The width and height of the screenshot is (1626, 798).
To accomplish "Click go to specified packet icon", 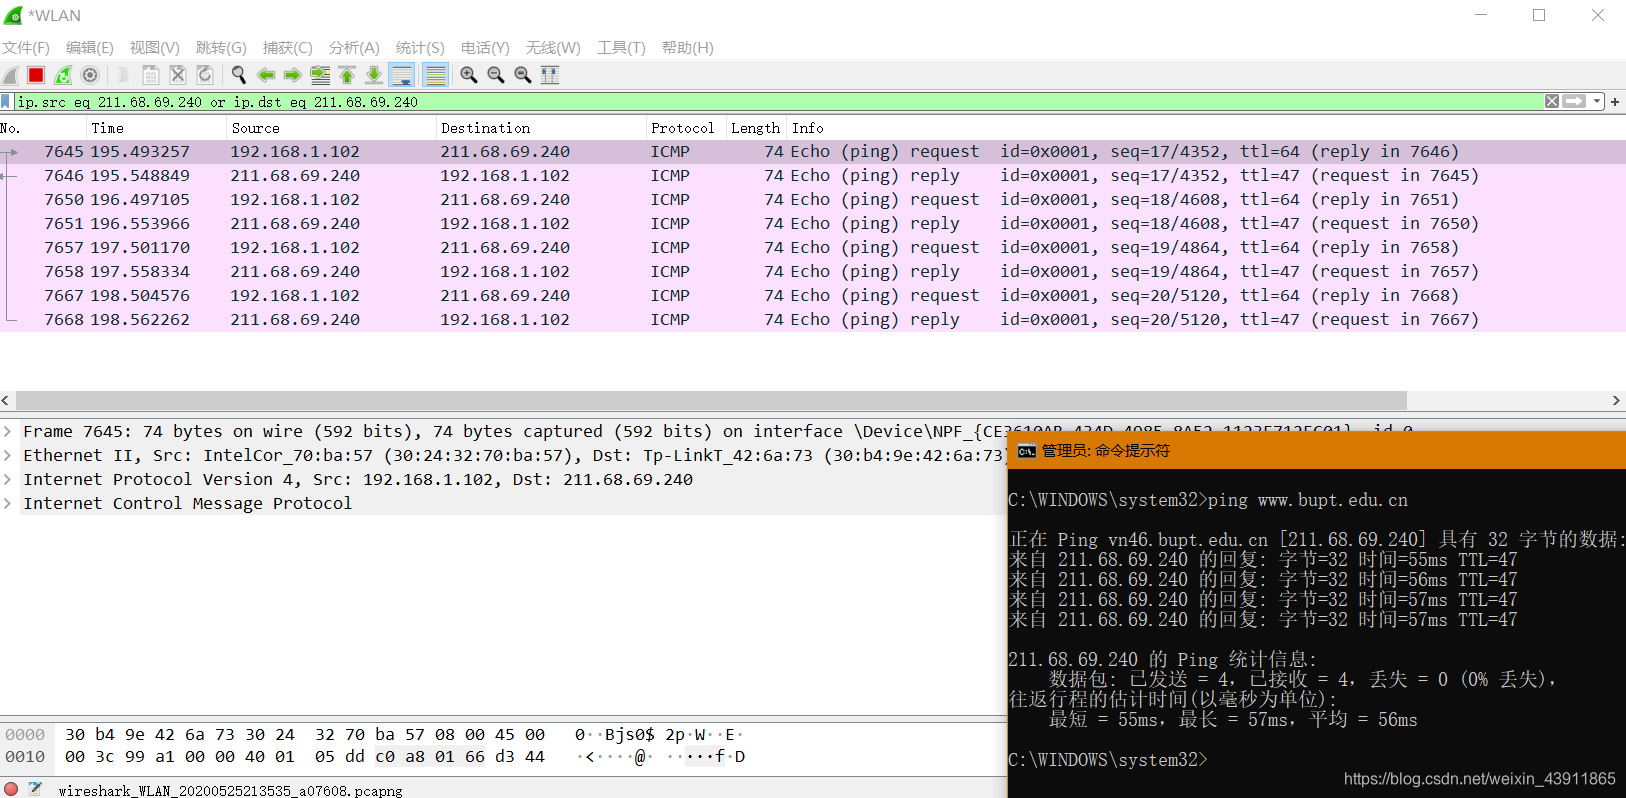I will 320,75.
